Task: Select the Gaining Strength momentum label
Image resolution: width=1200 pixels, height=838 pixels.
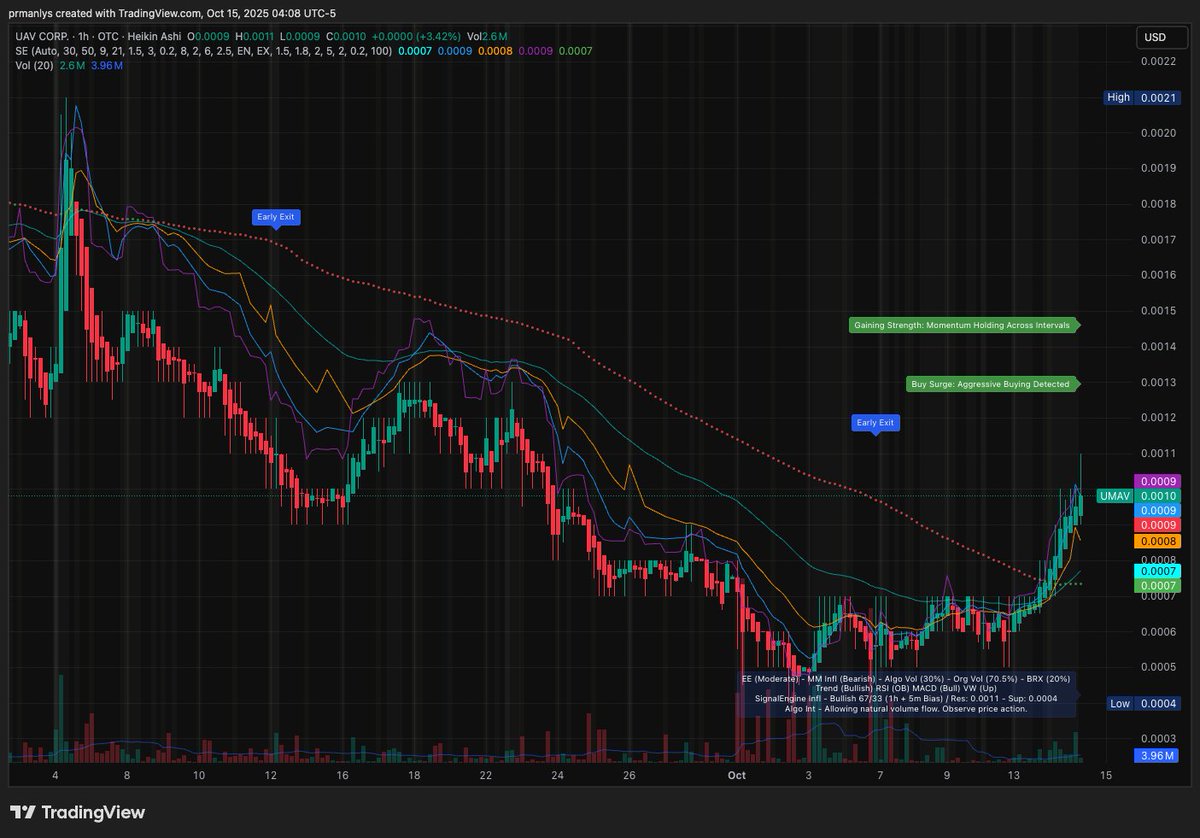Action: (965, 325)
